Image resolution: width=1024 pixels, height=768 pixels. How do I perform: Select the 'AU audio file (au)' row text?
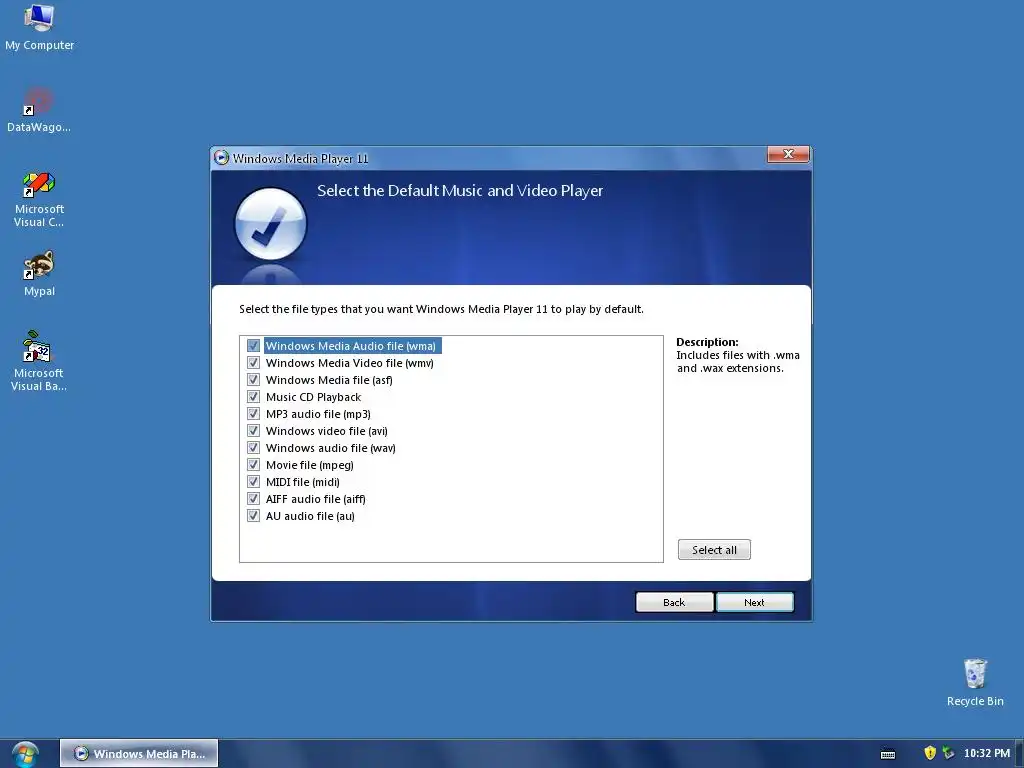click(310, 516)
